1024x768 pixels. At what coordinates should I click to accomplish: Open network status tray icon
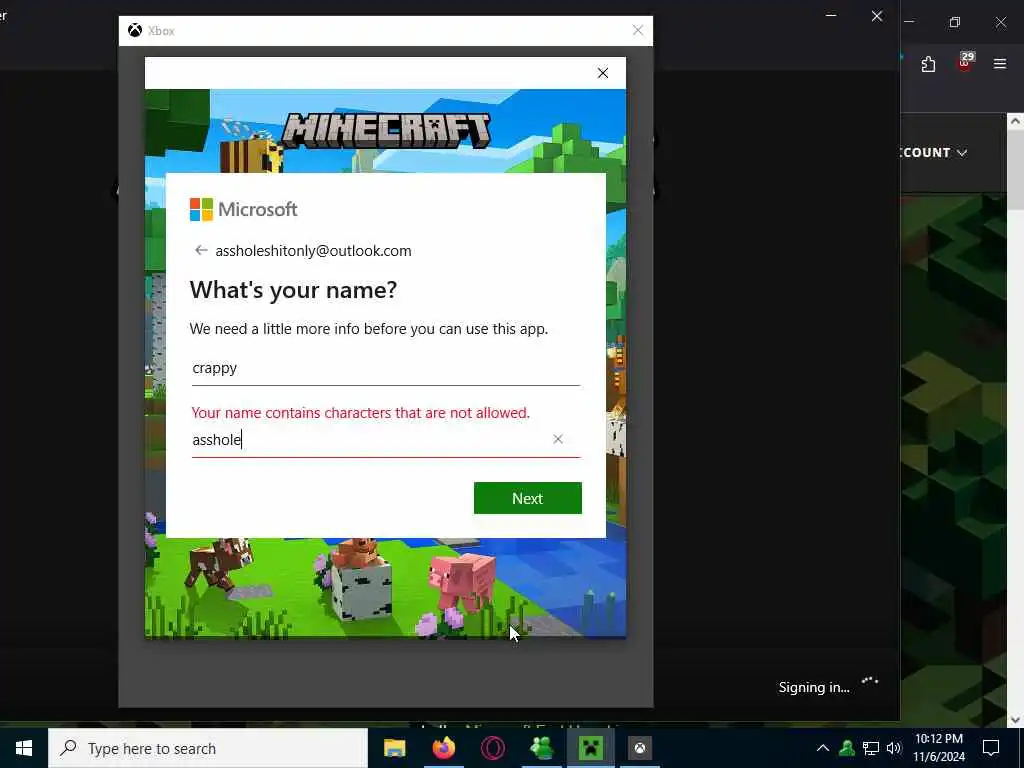point(871,748)
